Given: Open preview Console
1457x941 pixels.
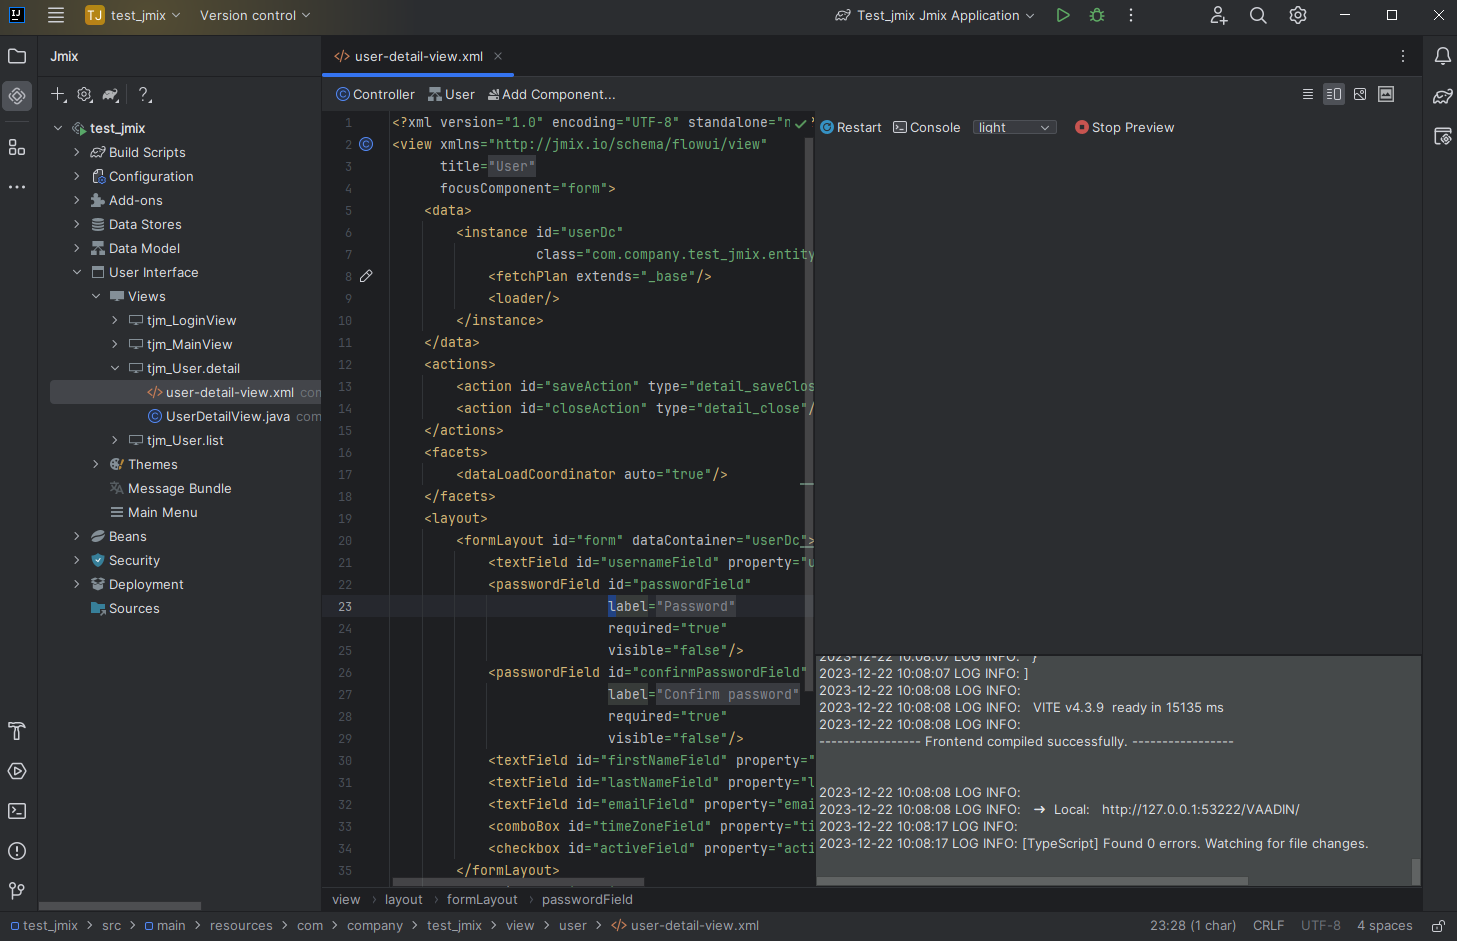Looking at the screenshot, I should pyautogui.click(x=926, y=127).
